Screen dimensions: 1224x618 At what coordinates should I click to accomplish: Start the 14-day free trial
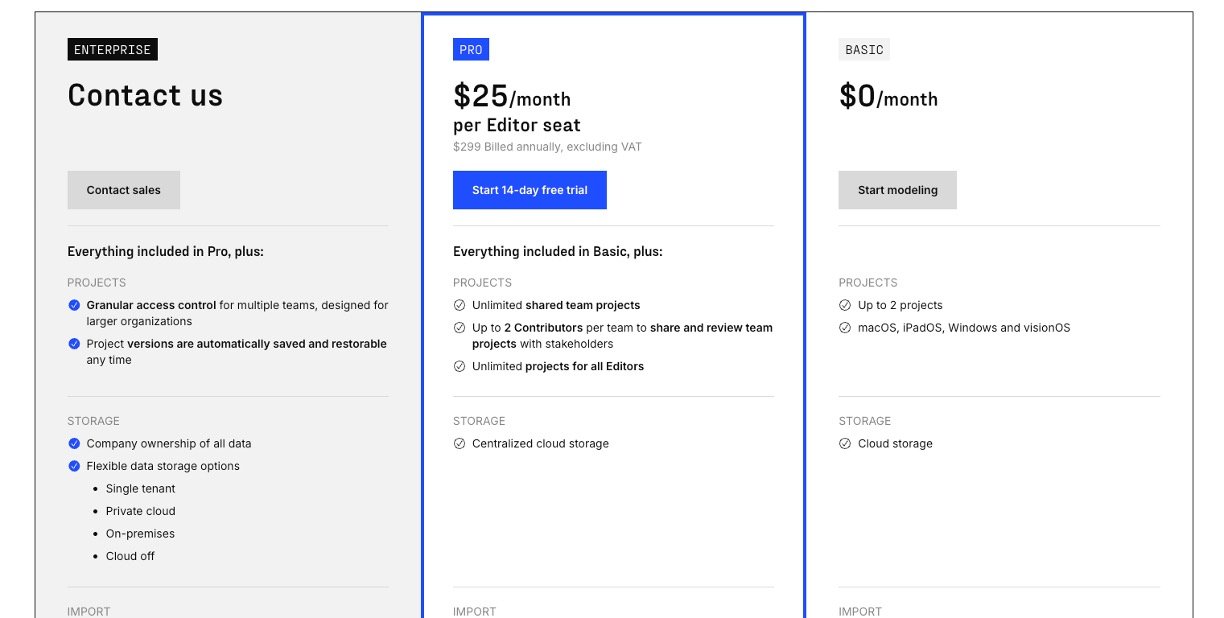pyautogui.click(x=529, y=190)
